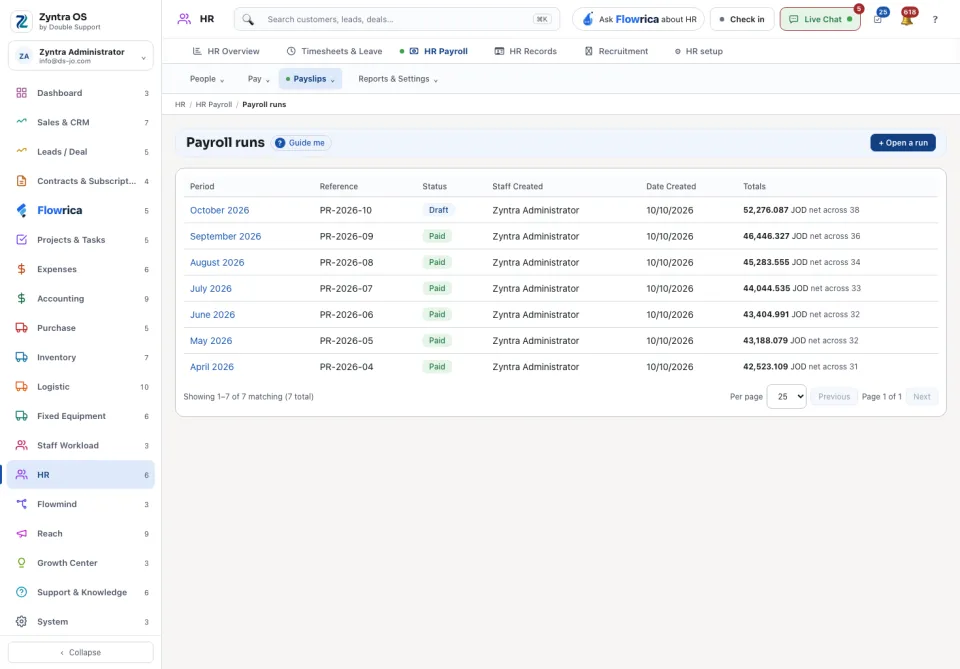Click the Guide me question icon
Image resolution: width=960 pixels, height=669 pixels.
click(x=280, y=143)
